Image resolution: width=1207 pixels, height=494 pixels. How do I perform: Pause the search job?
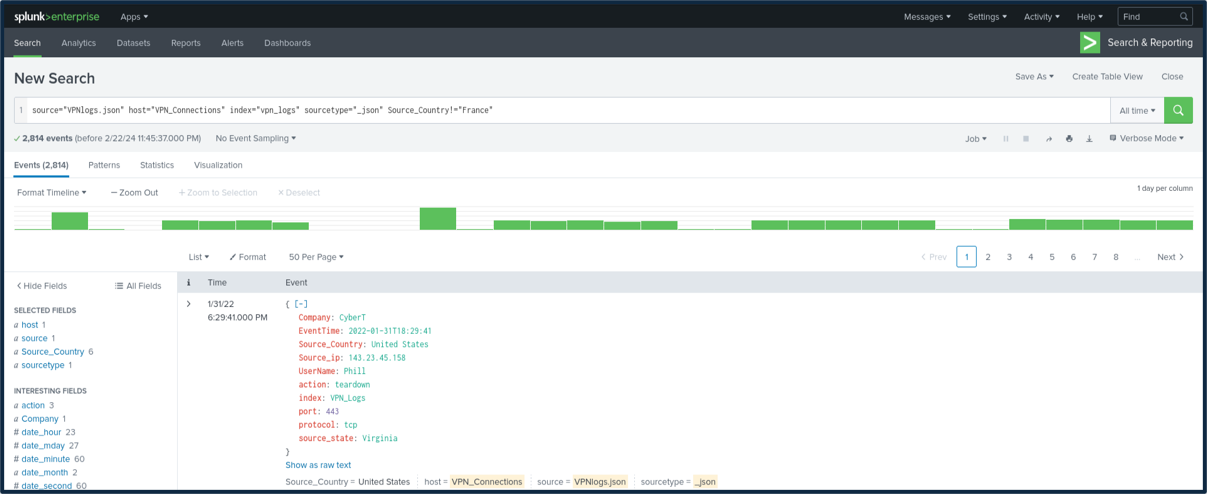tap(1006, 139)
